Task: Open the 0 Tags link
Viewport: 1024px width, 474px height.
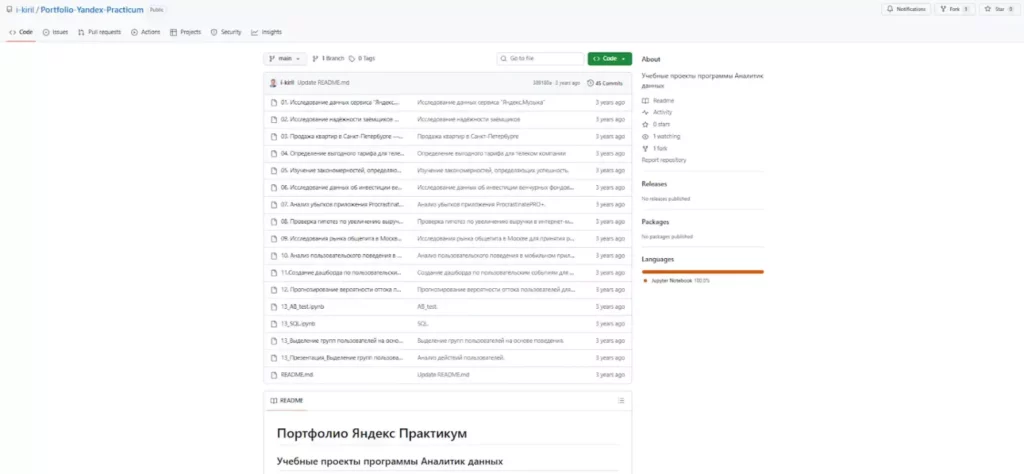Action: click(362, 59)
